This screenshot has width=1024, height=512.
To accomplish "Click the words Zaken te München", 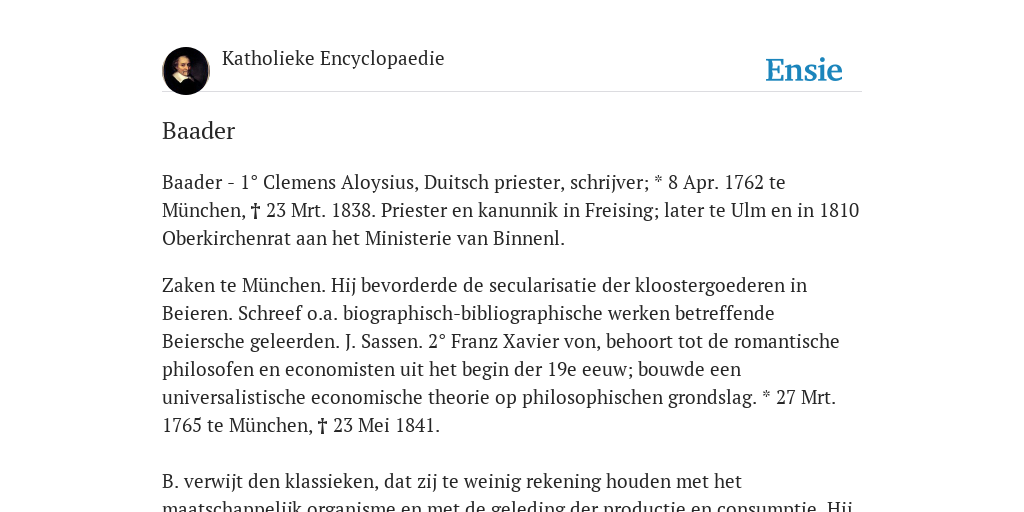I will (x=244, y=285).
